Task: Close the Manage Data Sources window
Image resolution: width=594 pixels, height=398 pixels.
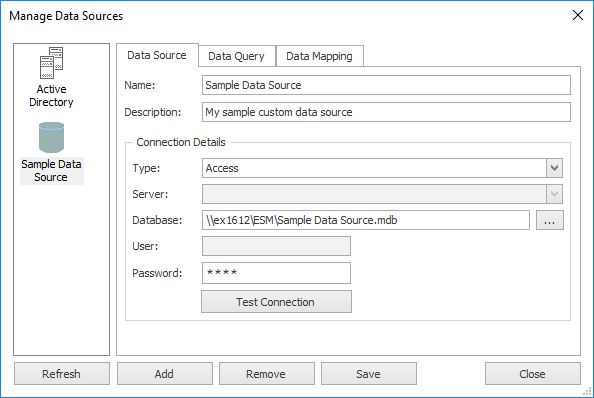Action: (578, 15)
